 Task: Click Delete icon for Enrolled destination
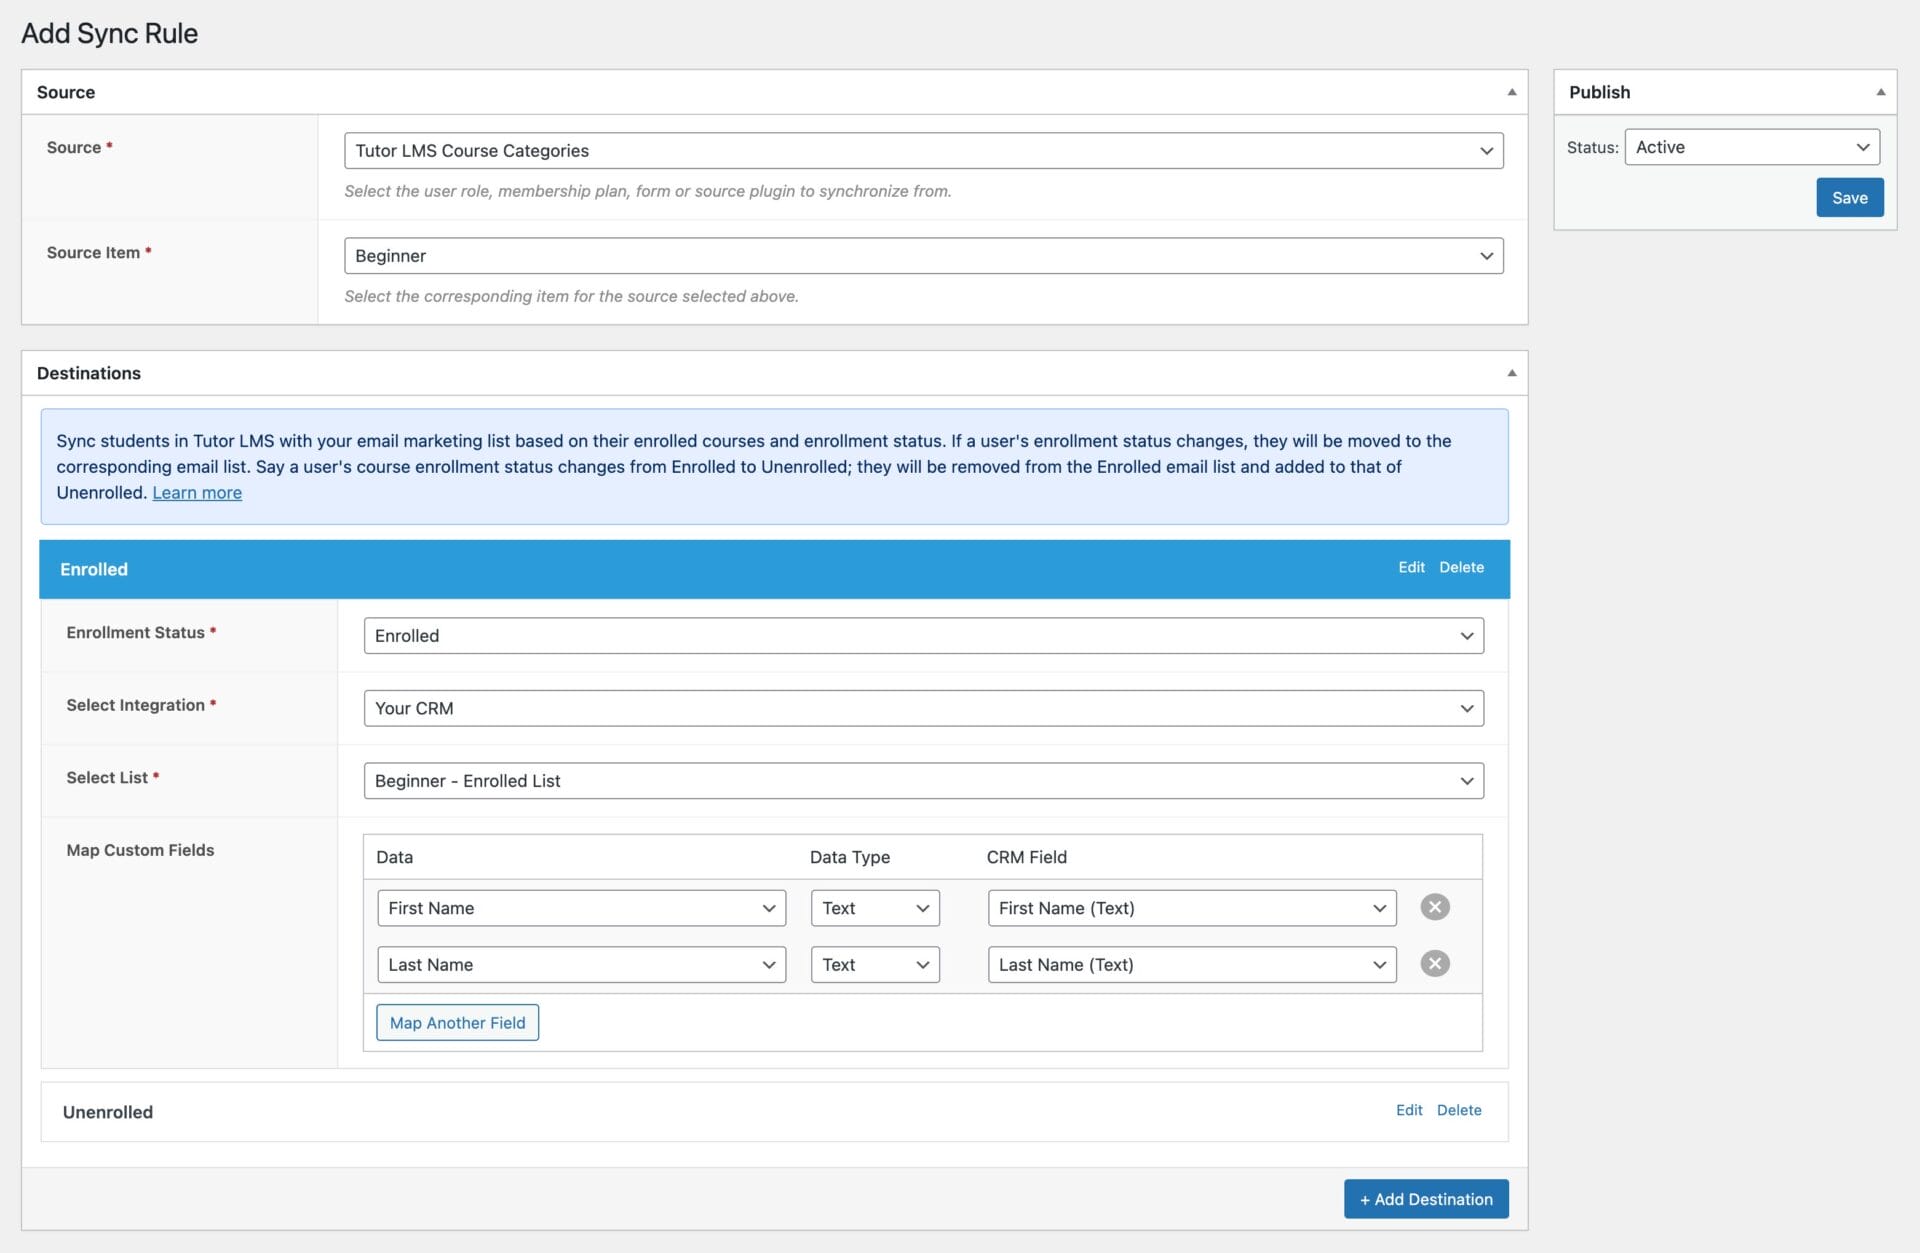(1462, 567)
